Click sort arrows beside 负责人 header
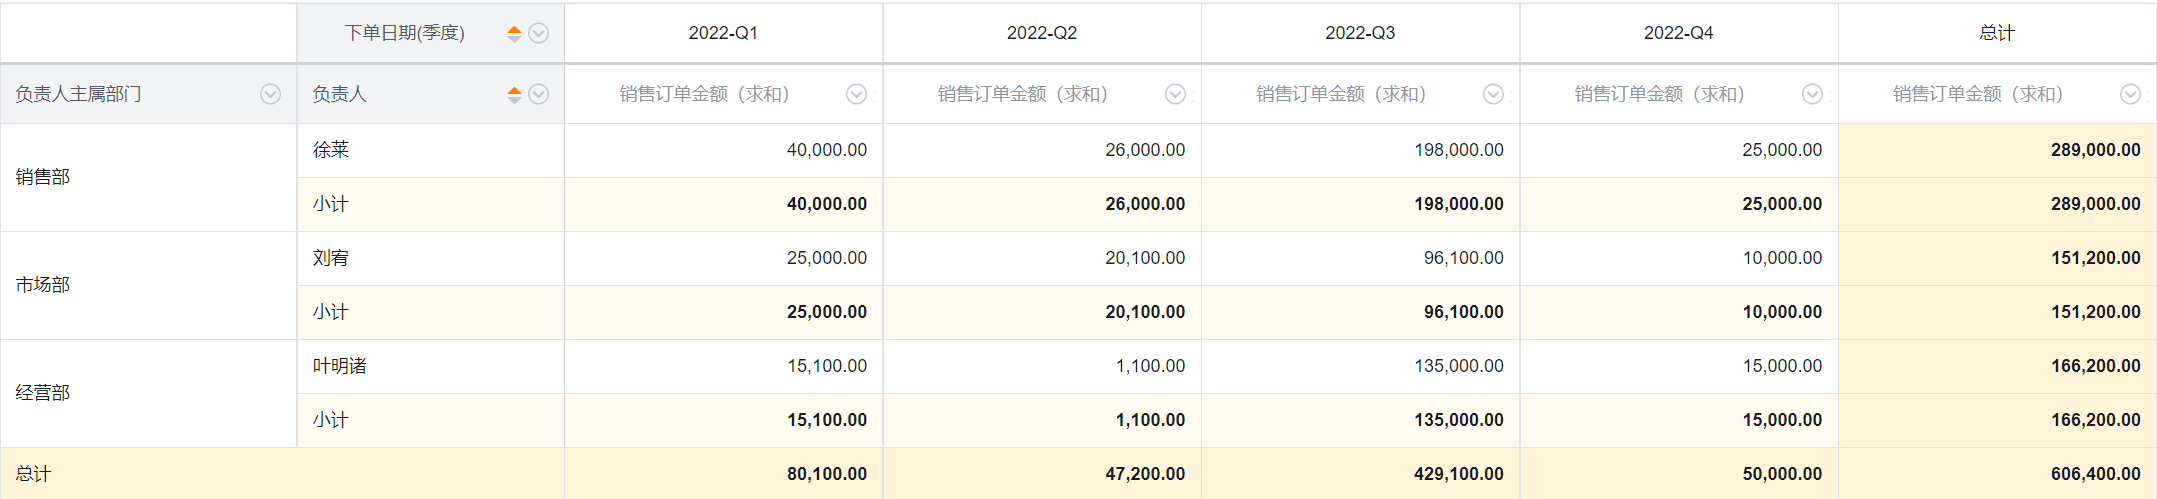Image resolution: width=2157 pixels, height=499 pixels. [x=514, y=94]
